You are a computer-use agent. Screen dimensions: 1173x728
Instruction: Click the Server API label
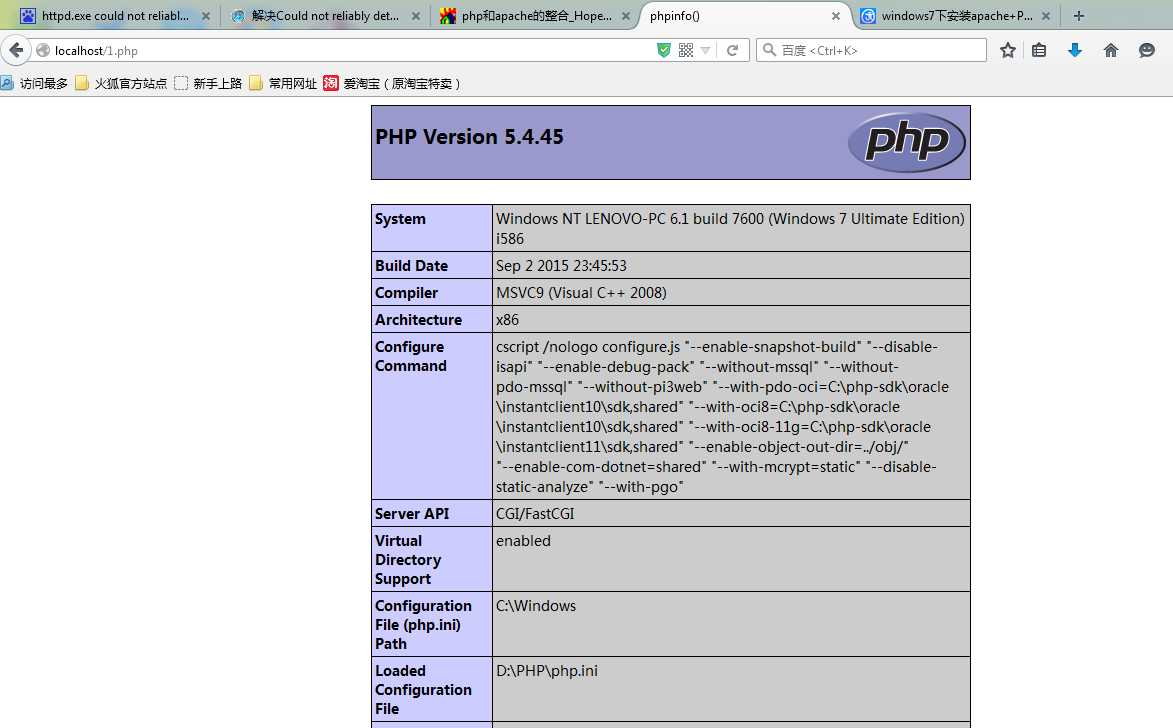(412, 513)
